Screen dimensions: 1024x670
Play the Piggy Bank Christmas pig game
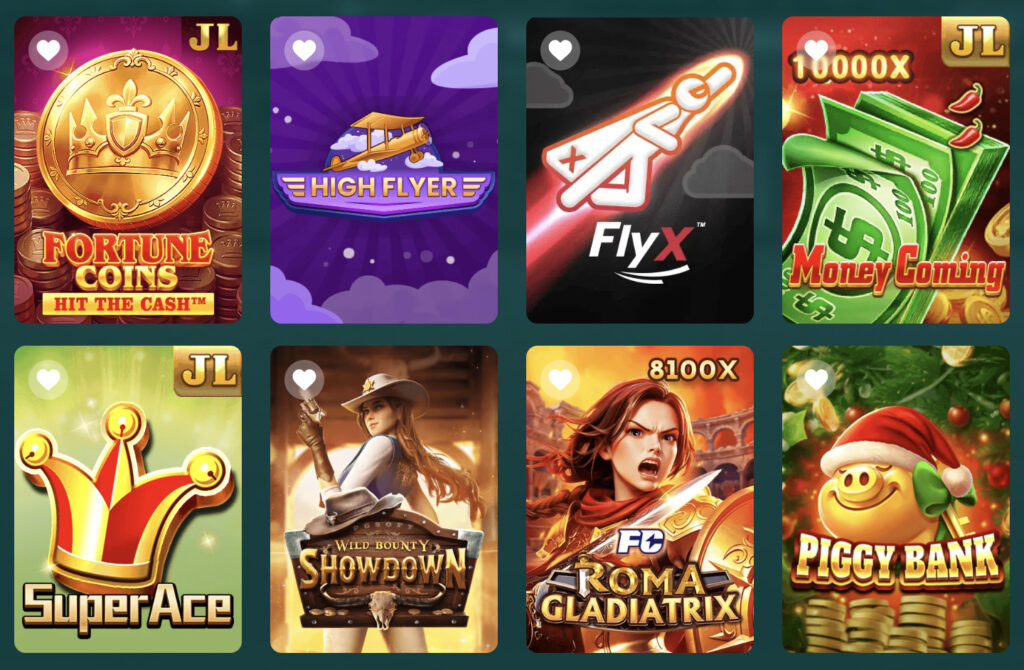pyautogui.click(x=896, y=499)
